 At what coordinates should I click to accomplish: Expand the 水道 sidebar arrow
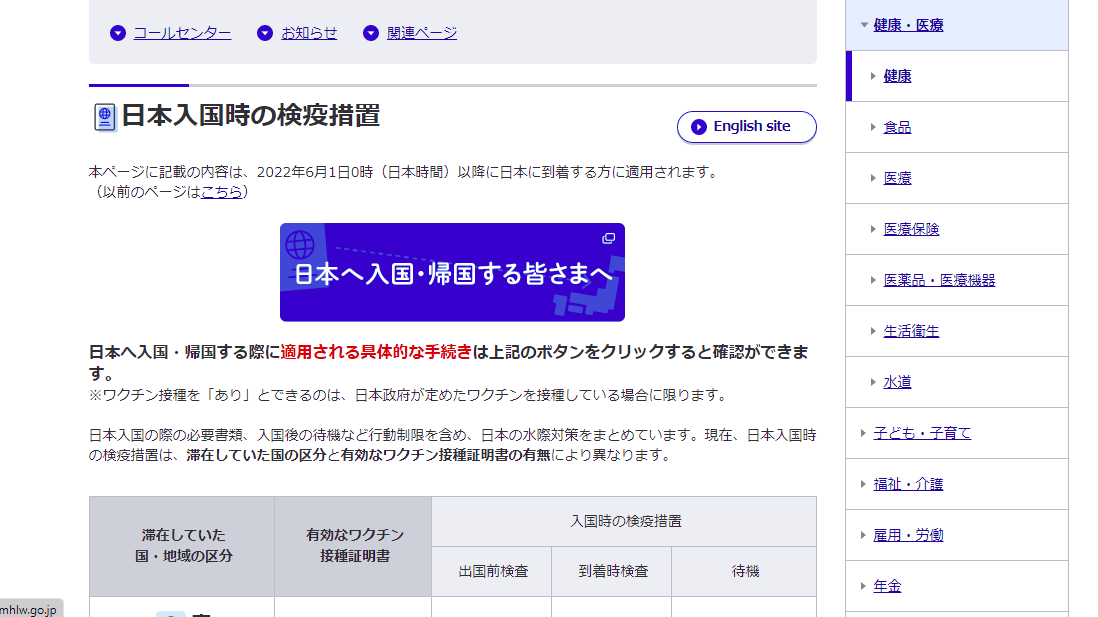873,382
